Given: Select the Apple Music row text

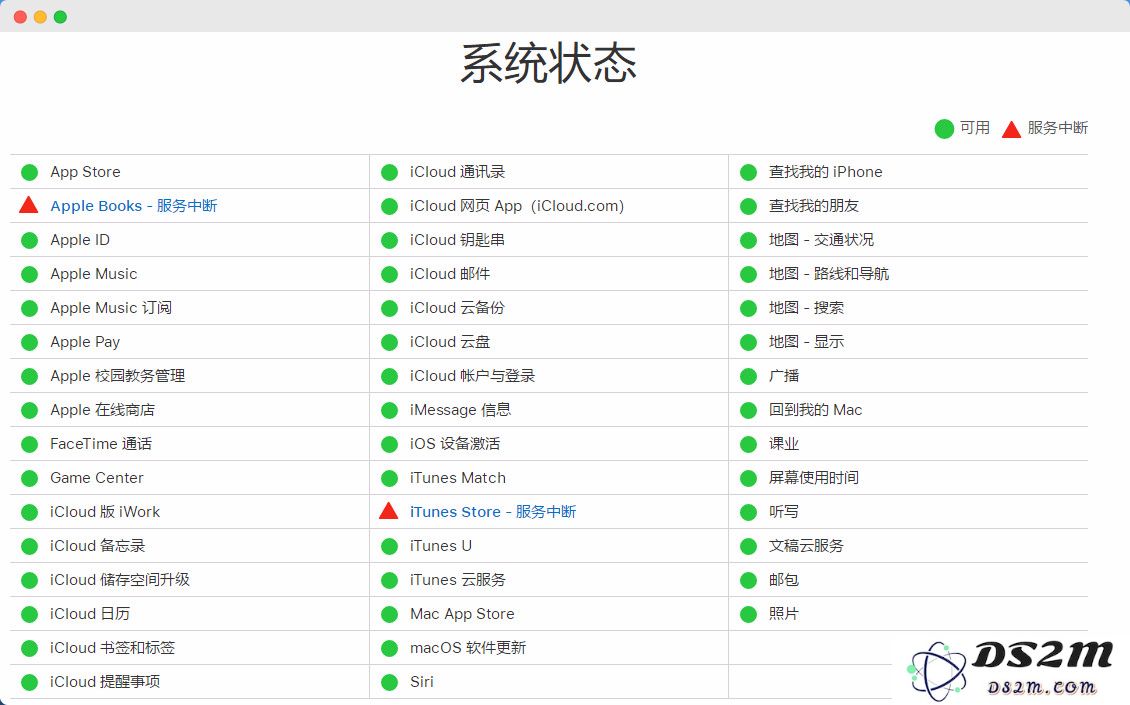Looking at the screenshot, I should click(94, 274).
